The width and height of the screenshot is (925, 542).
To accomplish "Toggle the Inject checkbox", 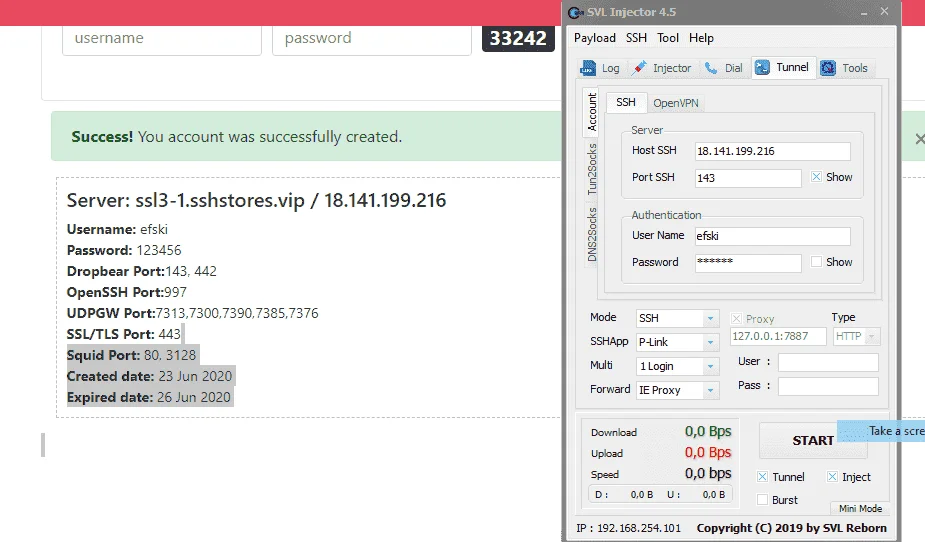I will pos(832,477).
